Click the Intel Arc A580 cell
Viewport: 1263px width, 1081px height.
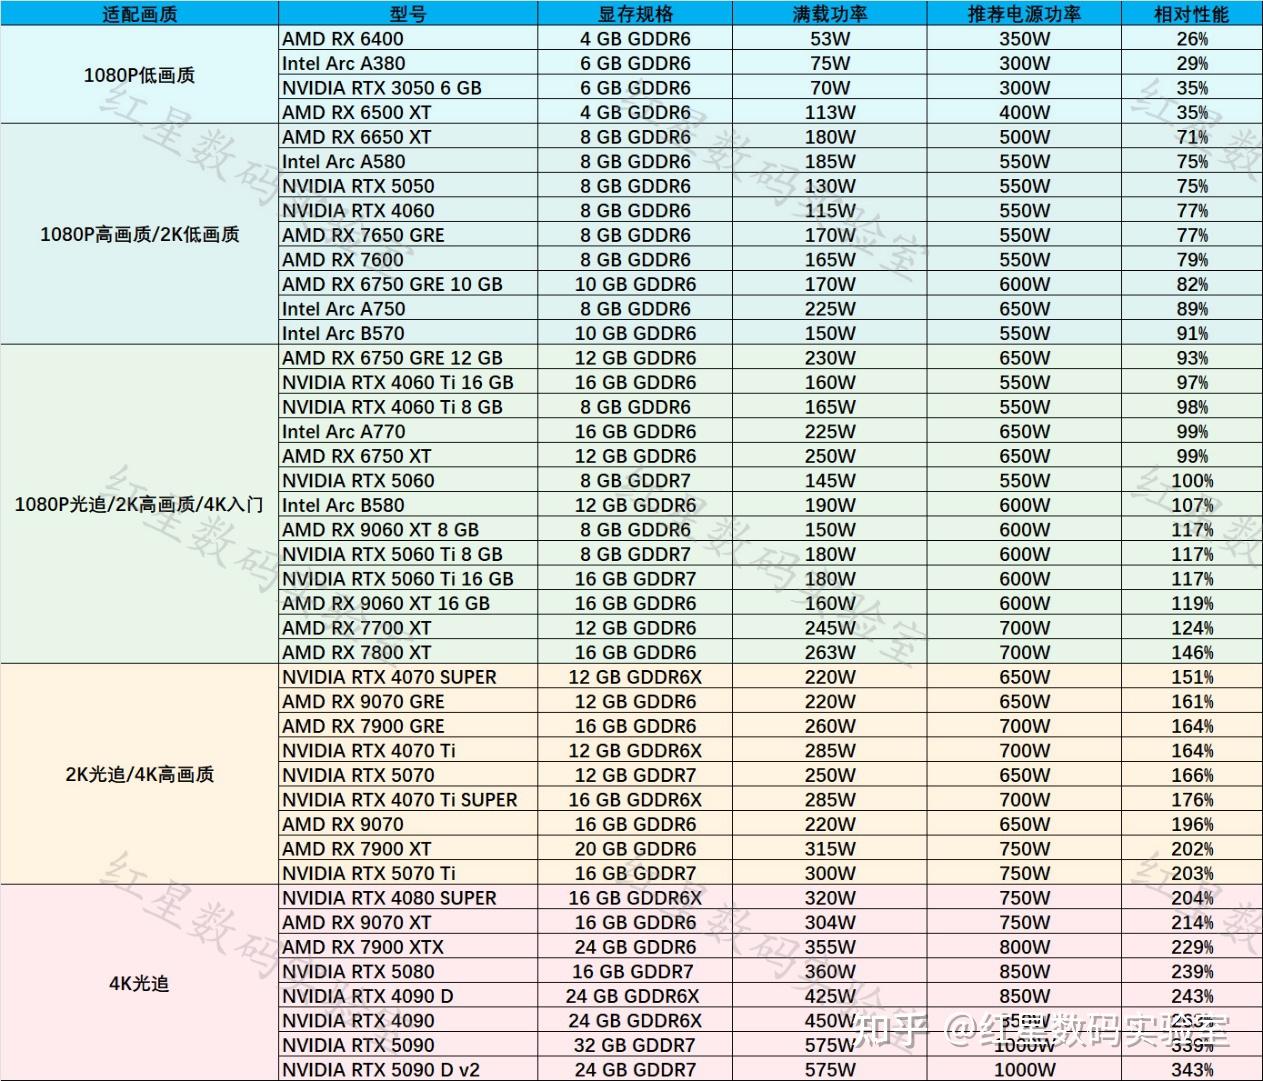408,161
